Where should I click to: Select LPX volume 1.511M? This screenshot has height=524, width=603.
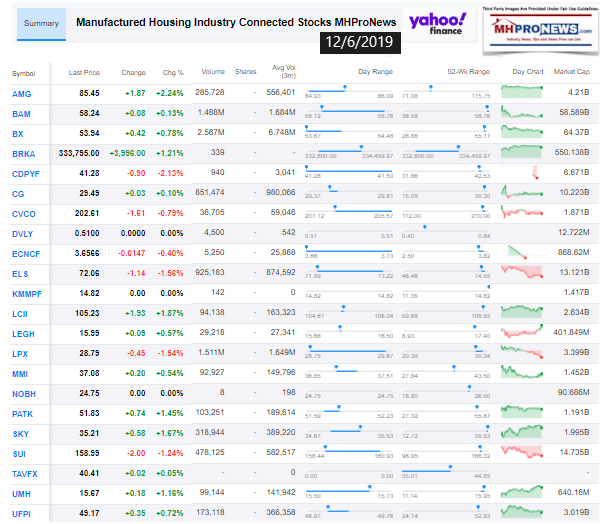tap(211, 353)
